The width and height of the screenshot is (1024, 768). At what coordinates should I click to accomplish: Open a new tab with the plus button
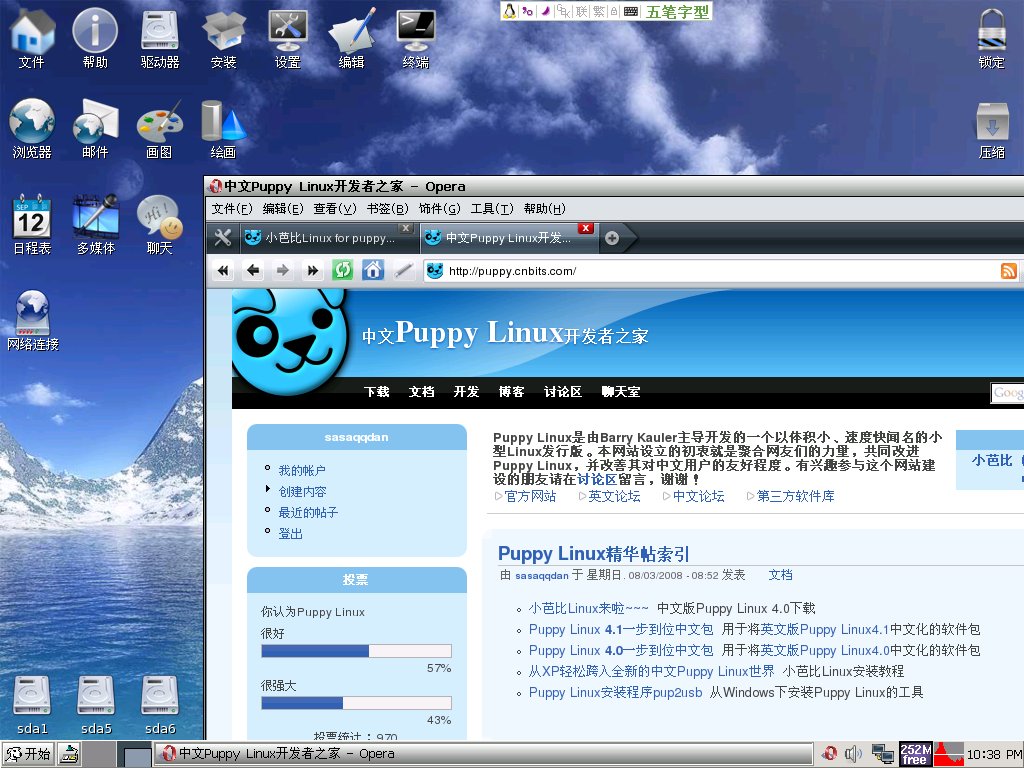pos(612,238)
